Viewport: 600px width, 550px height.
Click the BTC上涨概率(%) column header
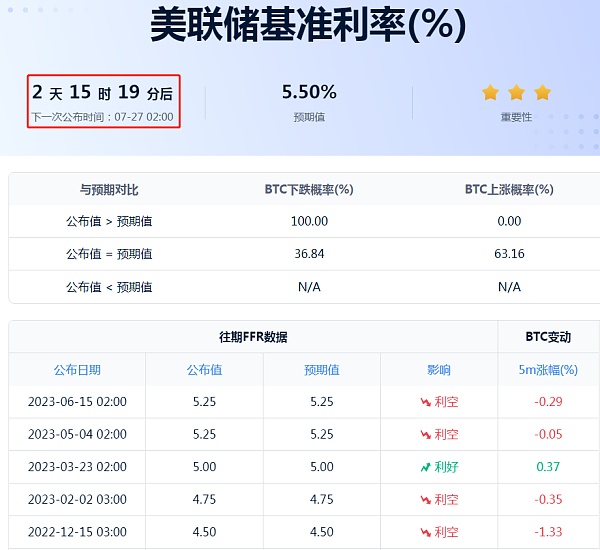[509, 189]
